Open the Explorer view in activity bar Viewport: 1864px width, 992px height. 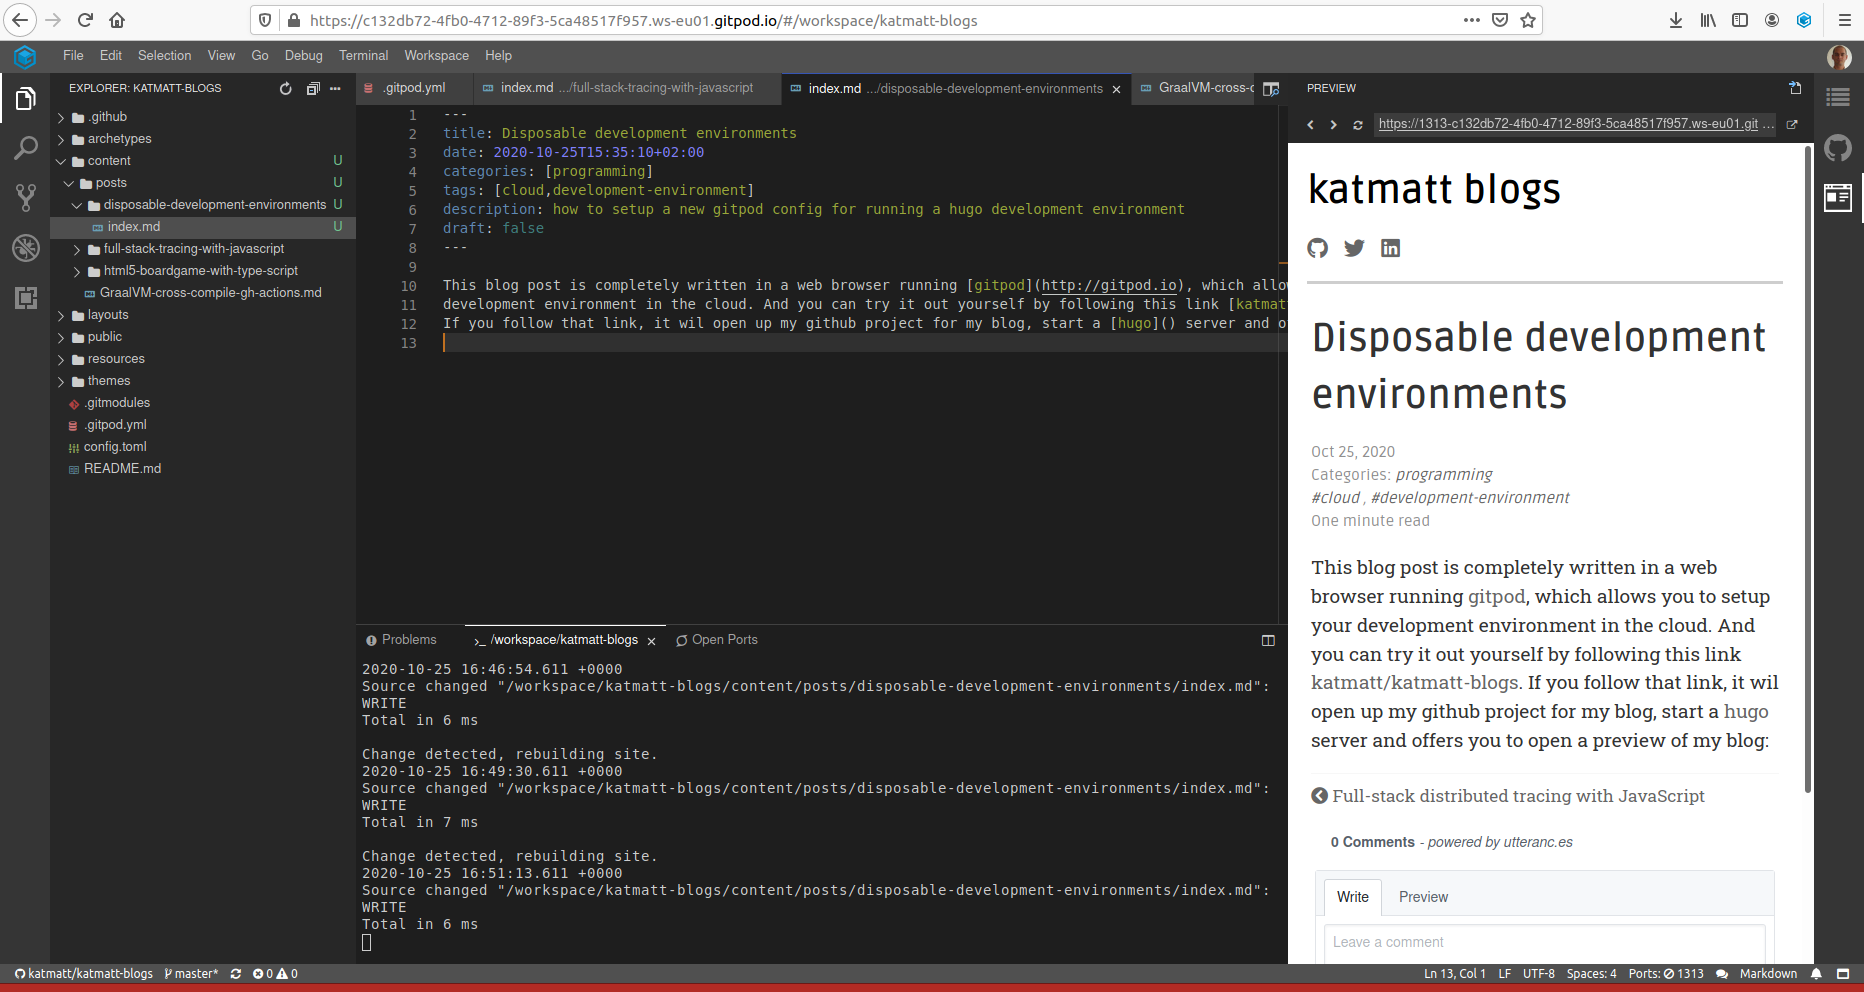[x=25, y=98]
